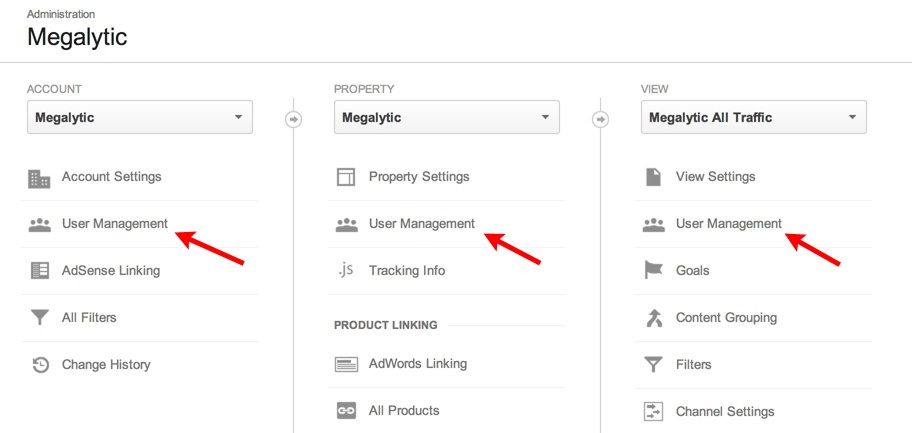Screen dimensions: 912x433
Task: Click the AdSense Linking icon
Action: pos(40,271)
